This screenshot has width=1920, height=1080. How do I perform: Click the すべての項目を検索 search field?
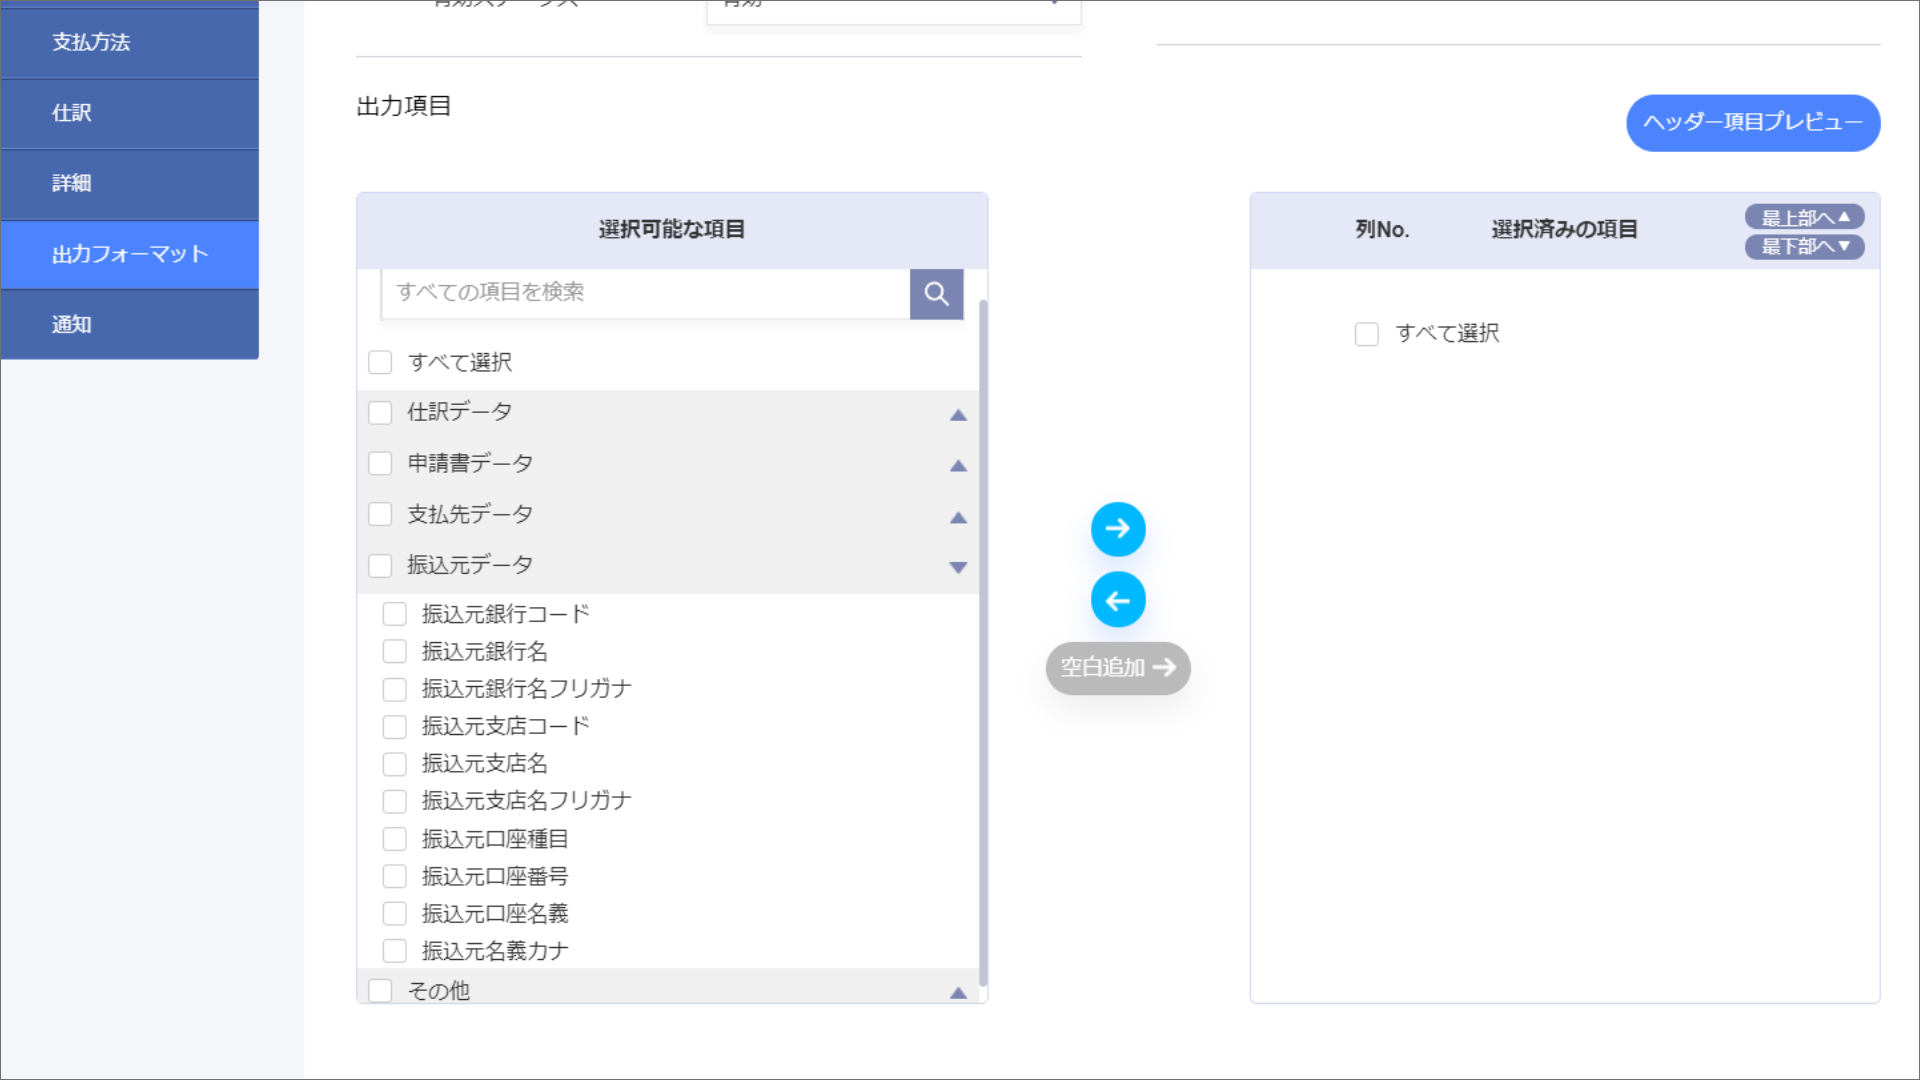pyautogui.click(x=645, y=292)
